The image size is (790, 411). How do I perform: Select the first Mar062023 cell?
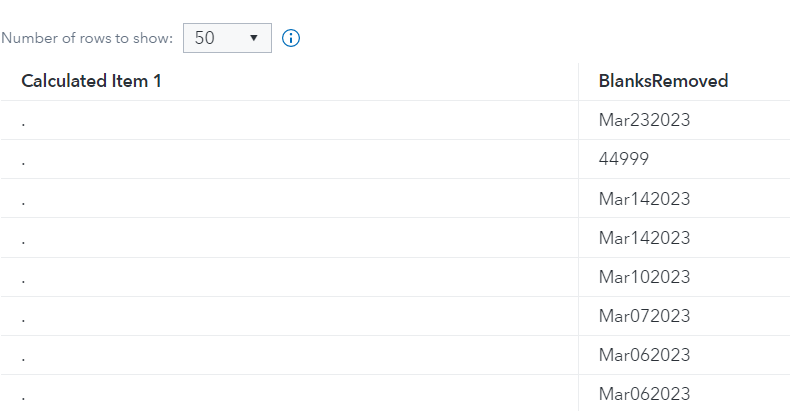pos(644,354)
